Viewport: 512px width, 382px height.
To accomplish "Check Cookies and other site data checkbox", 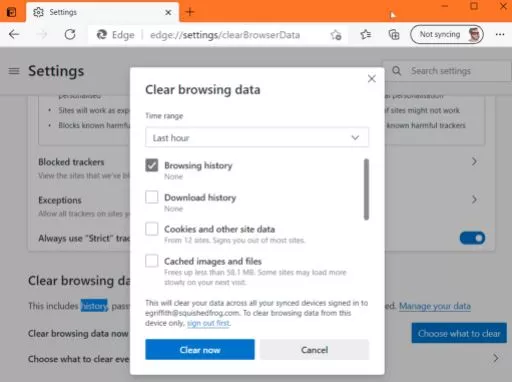I will 152,229.
